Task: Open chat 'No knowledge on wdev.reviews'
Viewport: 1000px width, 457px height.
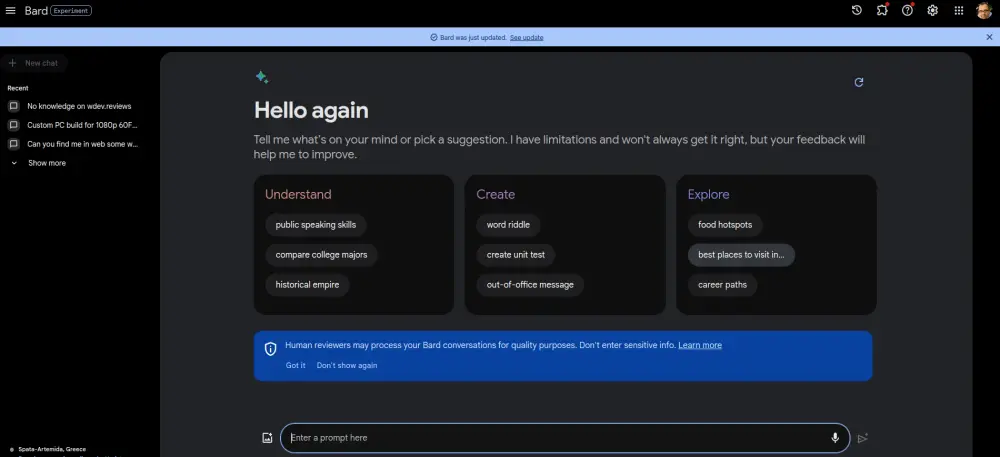Action: pos(79,106)
